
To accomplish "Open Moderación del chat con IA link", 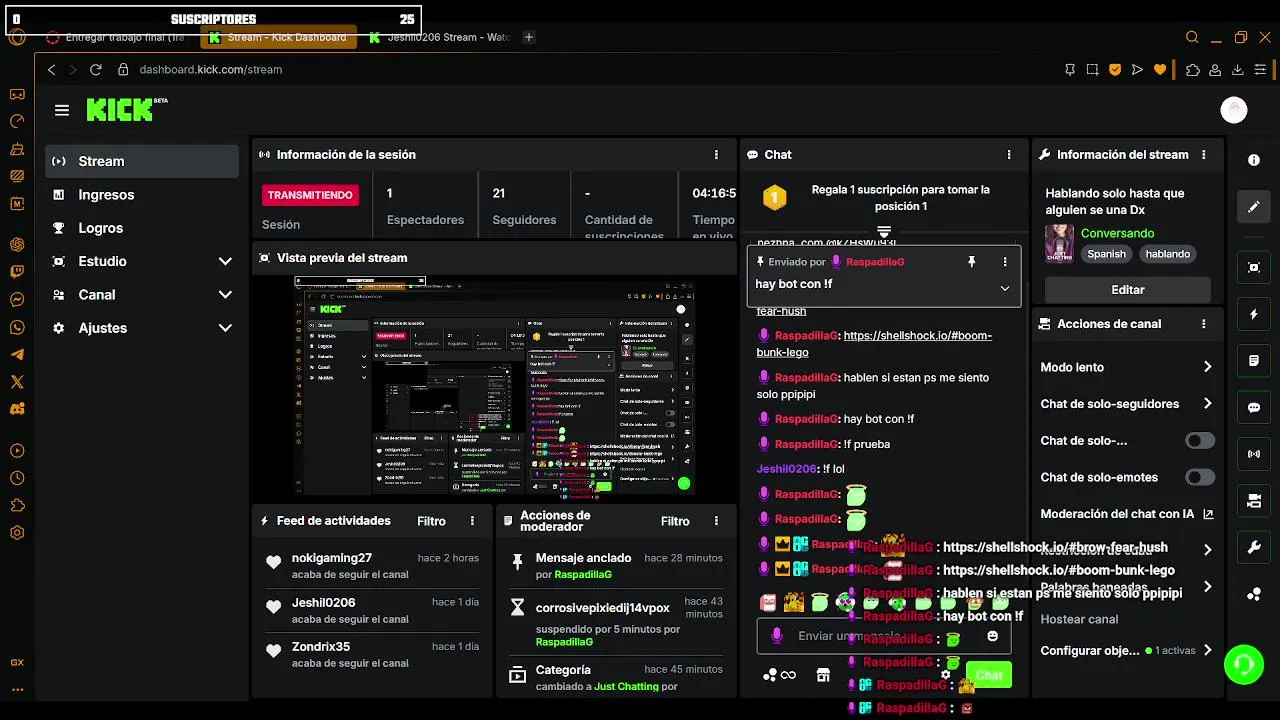I will click(1127, 514).
